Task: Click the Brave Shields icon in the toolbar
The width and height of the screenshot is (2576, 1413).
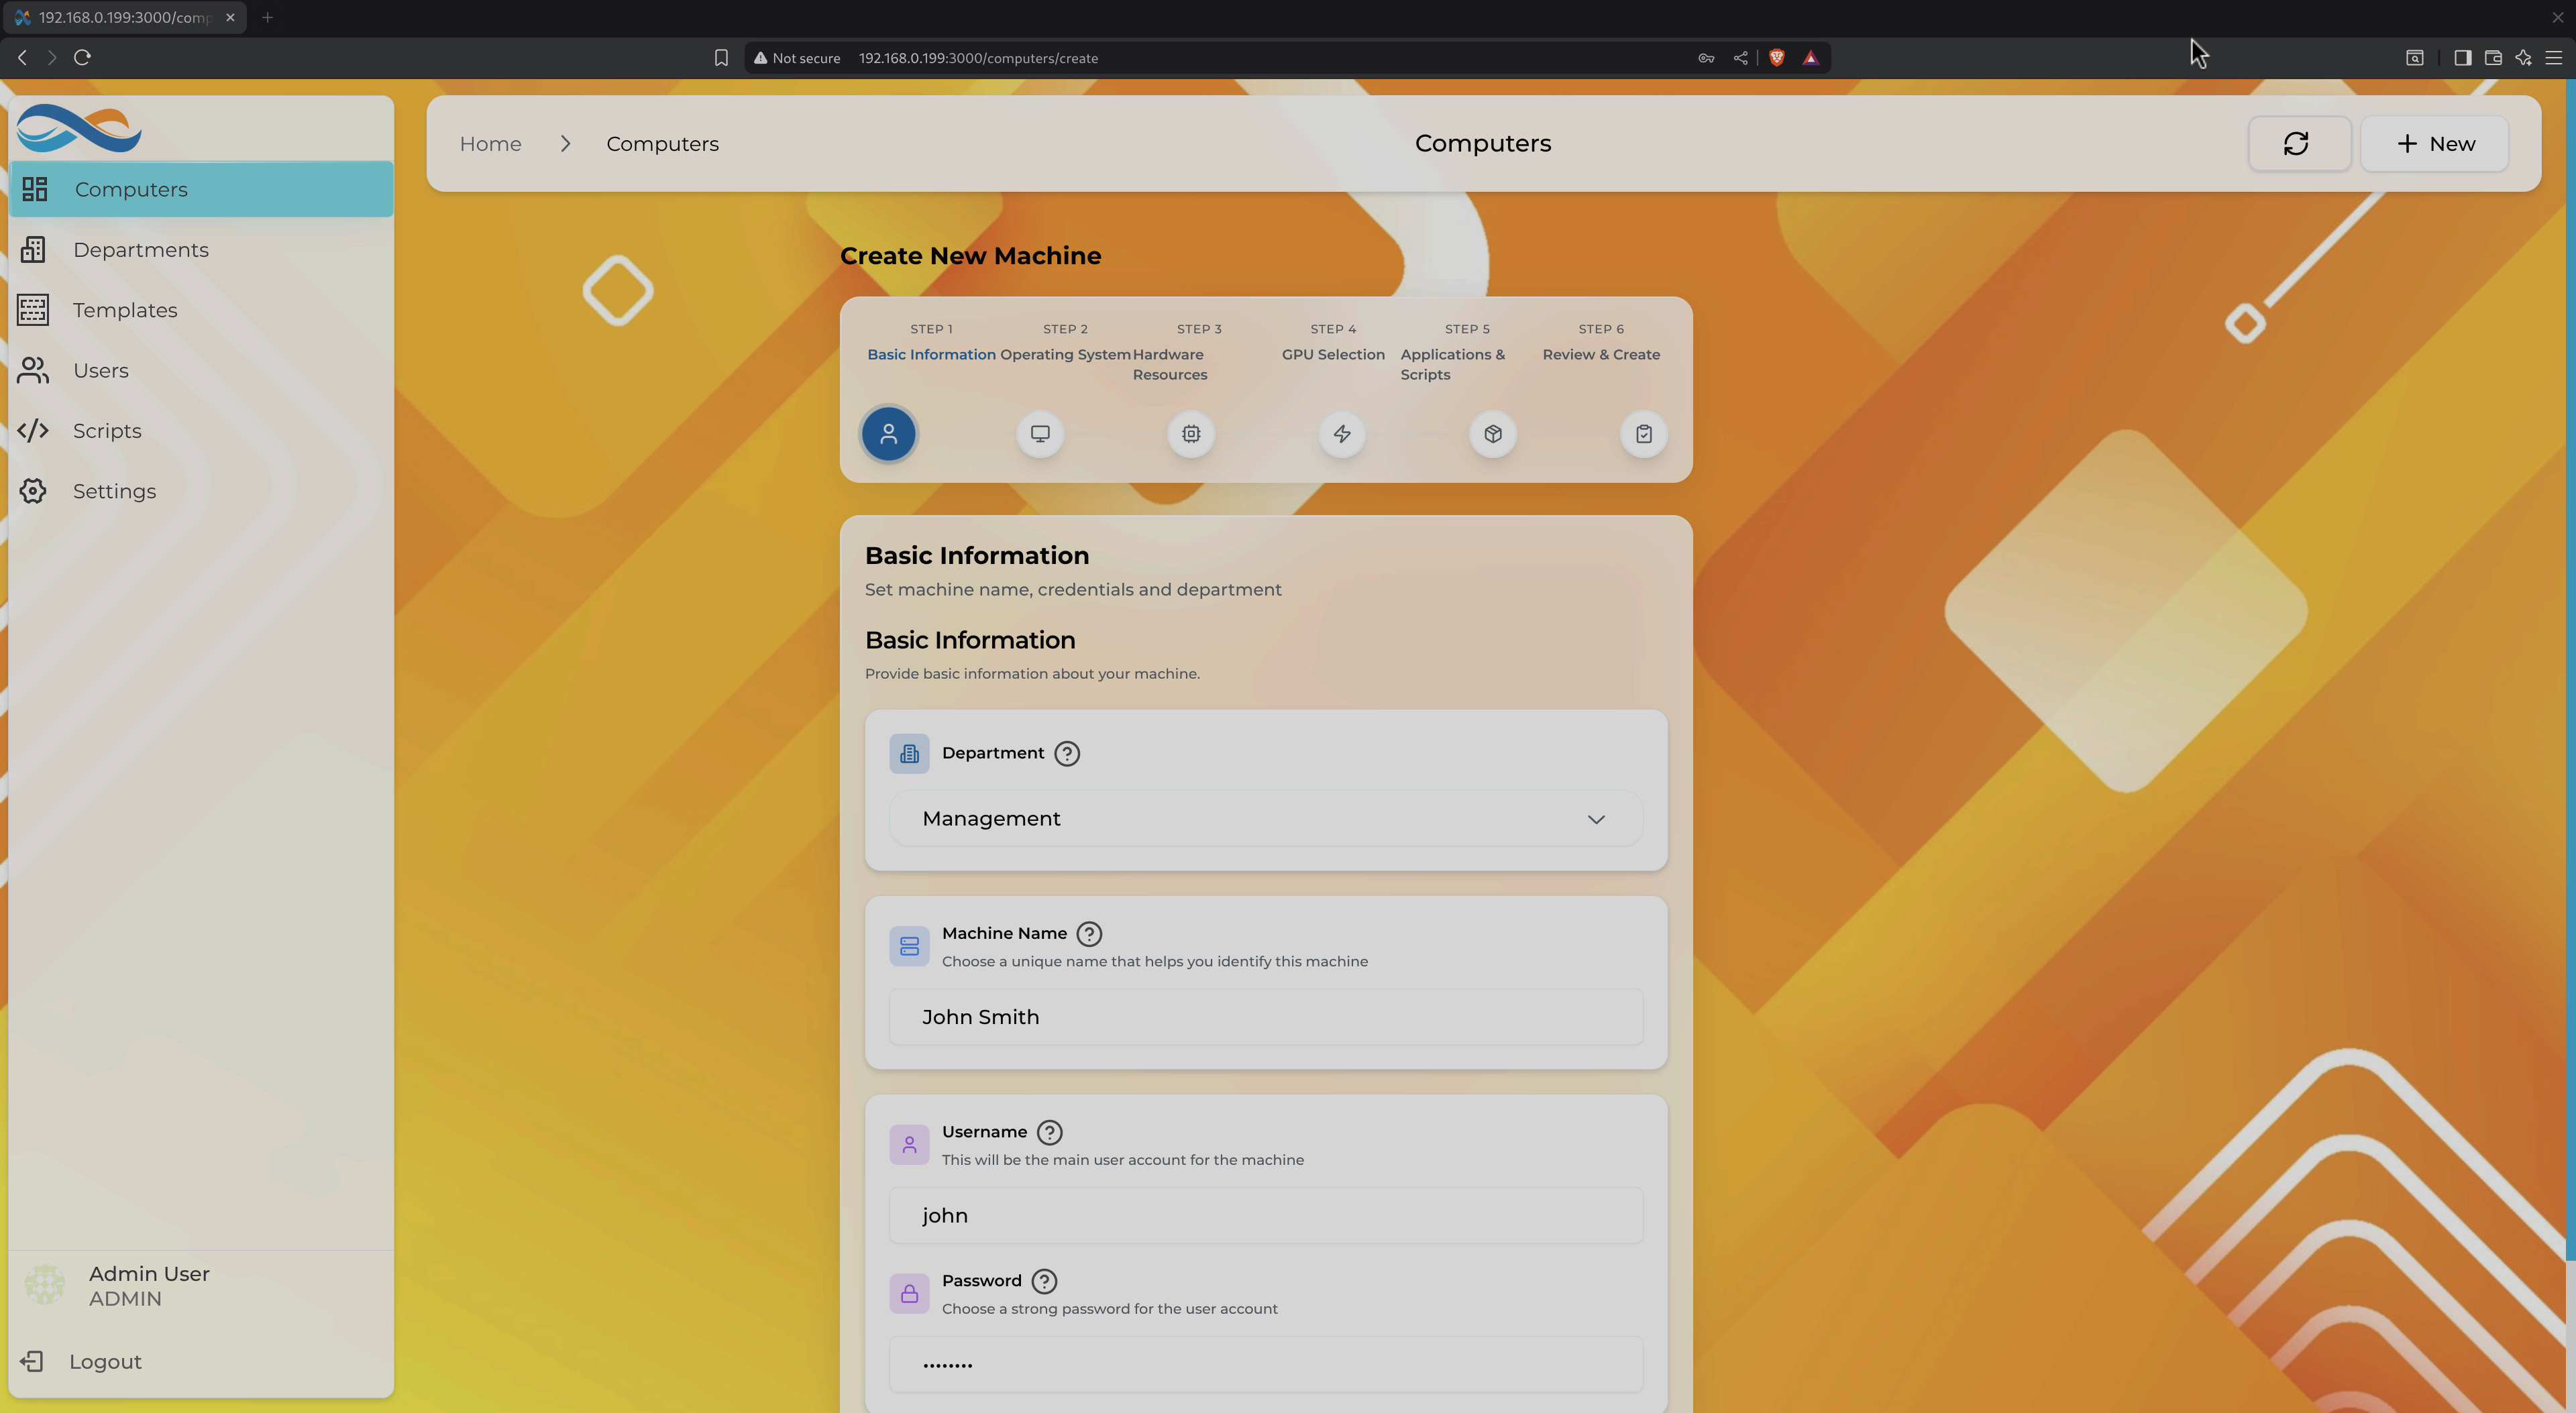Action: [1776, 57]
